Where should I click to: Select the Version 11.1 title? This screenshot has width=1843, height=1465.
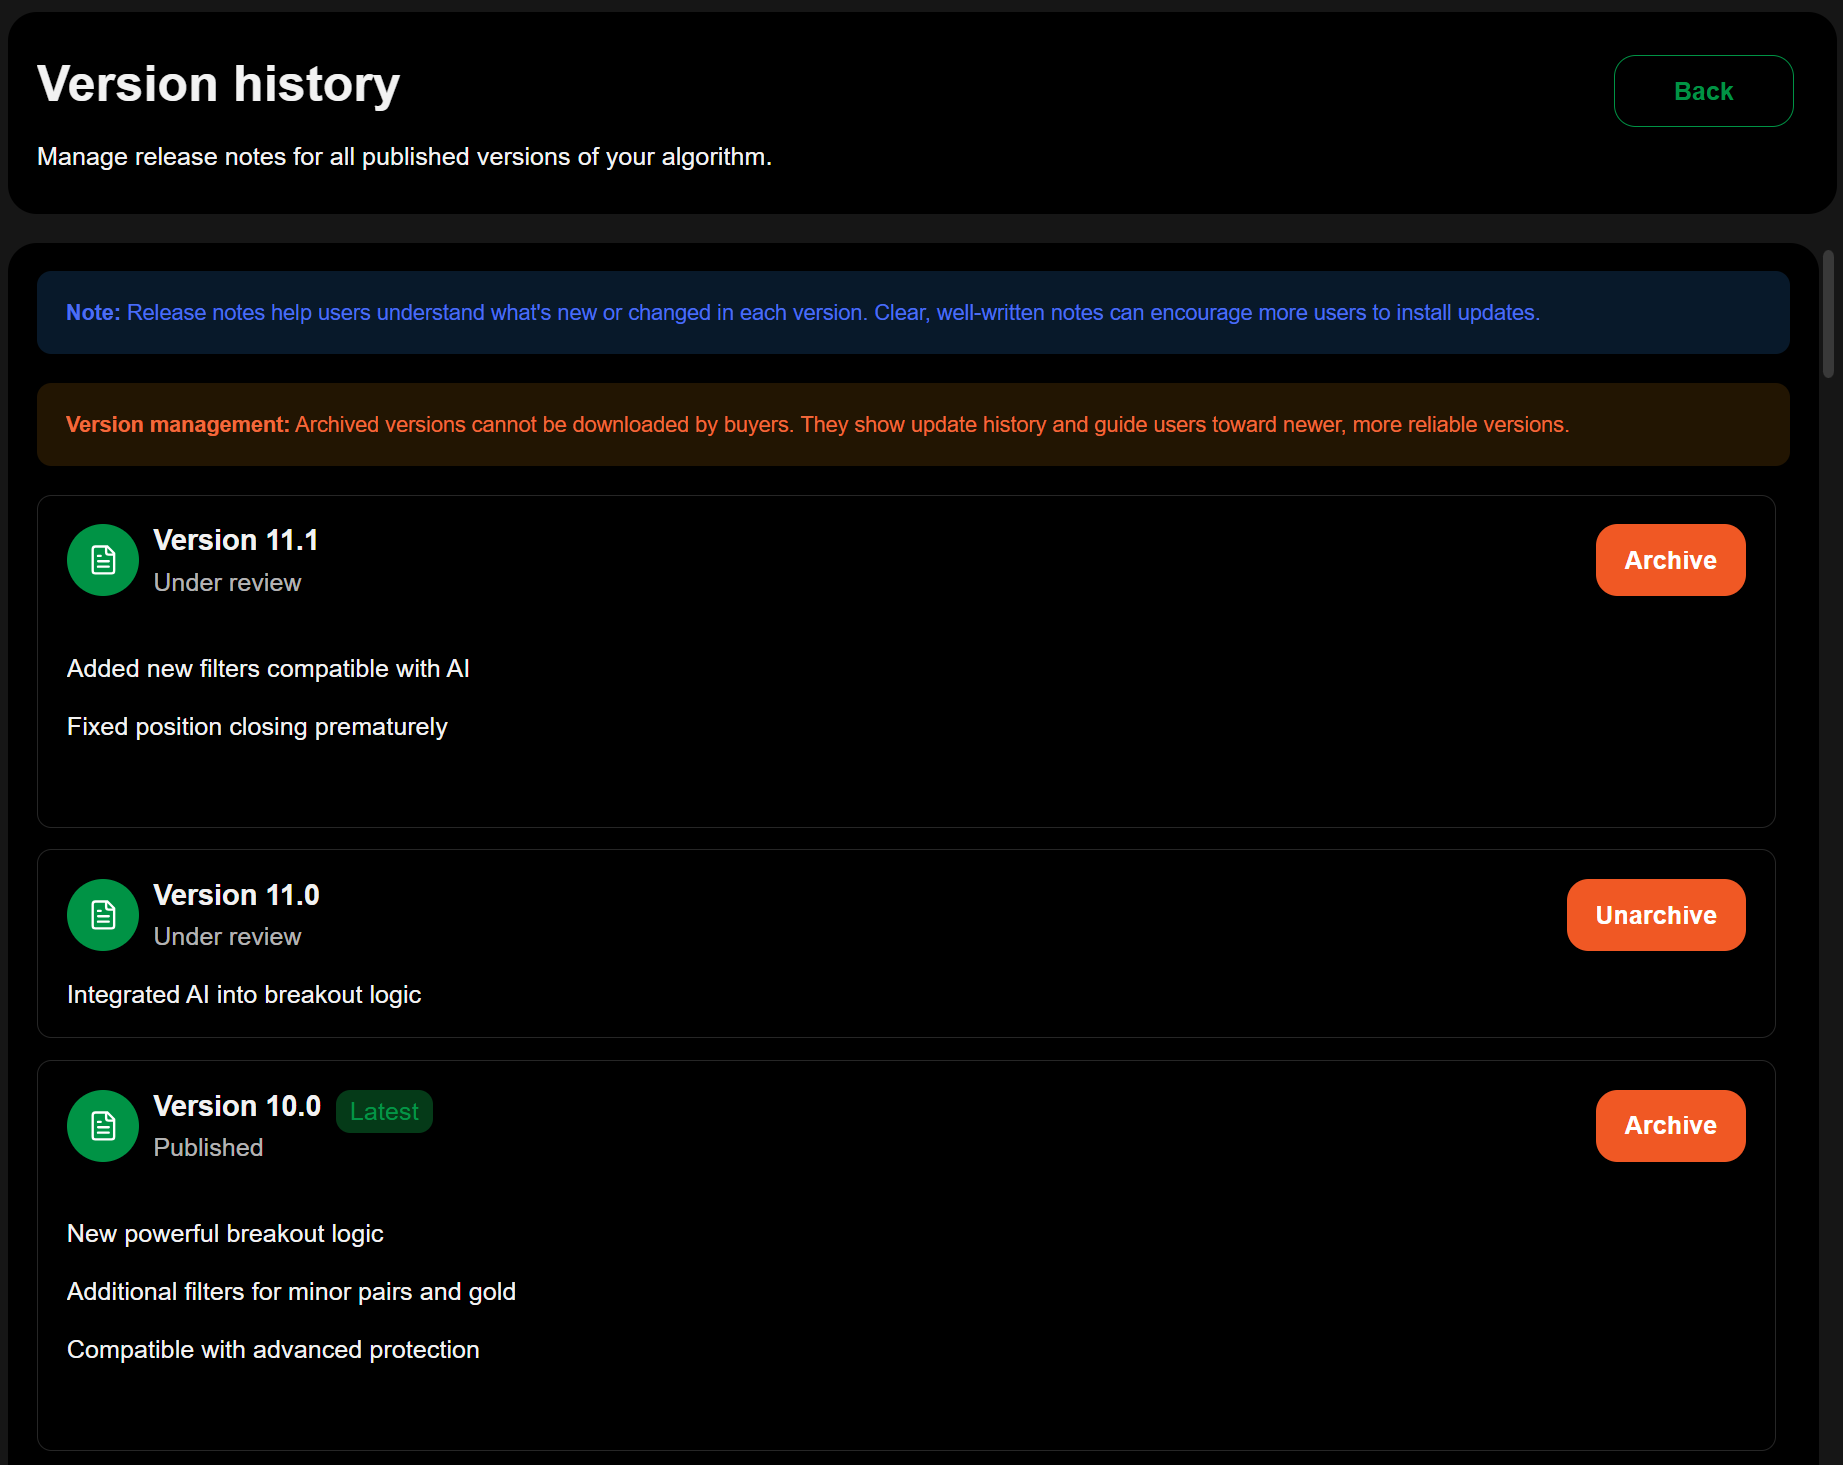pyautogui.click(x=236, y=540)
